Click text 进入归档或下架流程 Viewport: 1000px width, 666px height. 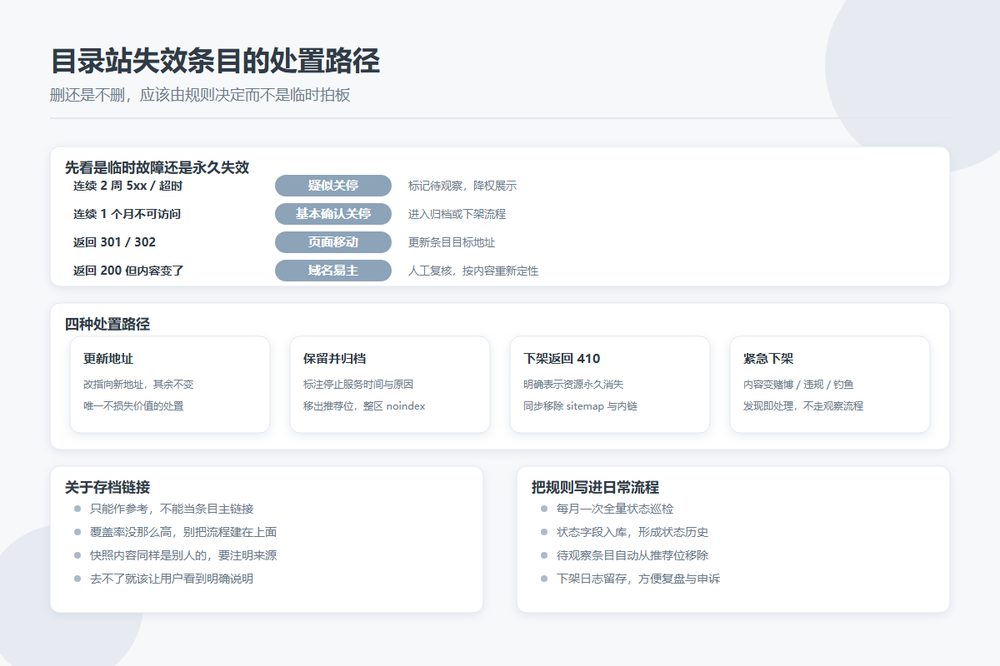coord(457,214)
